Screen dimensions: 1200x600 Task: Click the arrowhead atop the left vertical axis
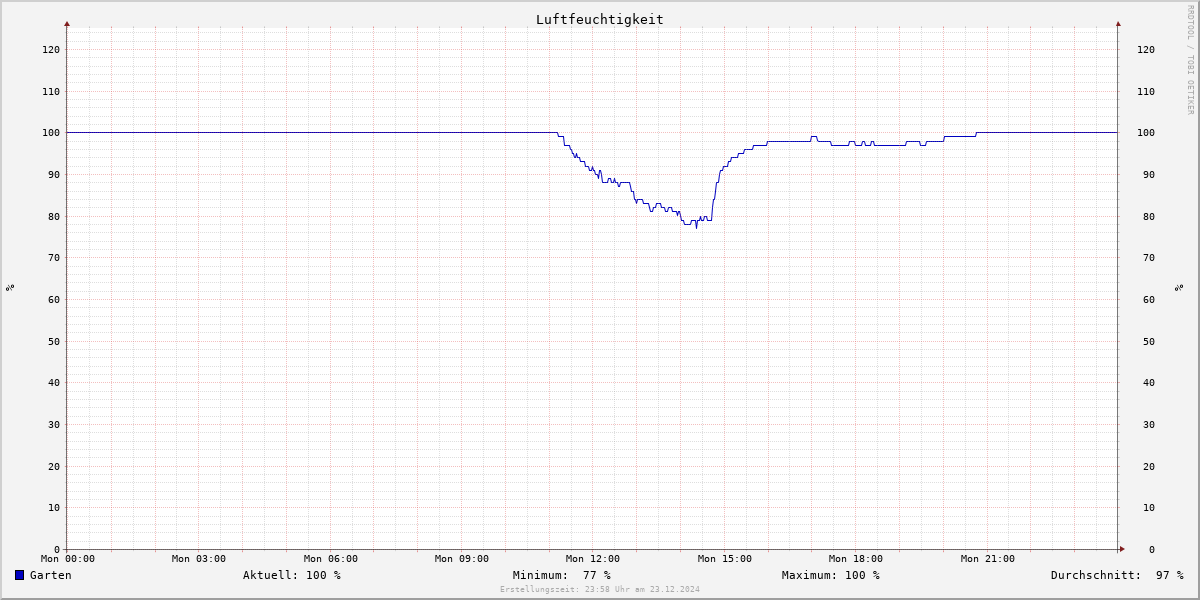(x=67, y=23)
